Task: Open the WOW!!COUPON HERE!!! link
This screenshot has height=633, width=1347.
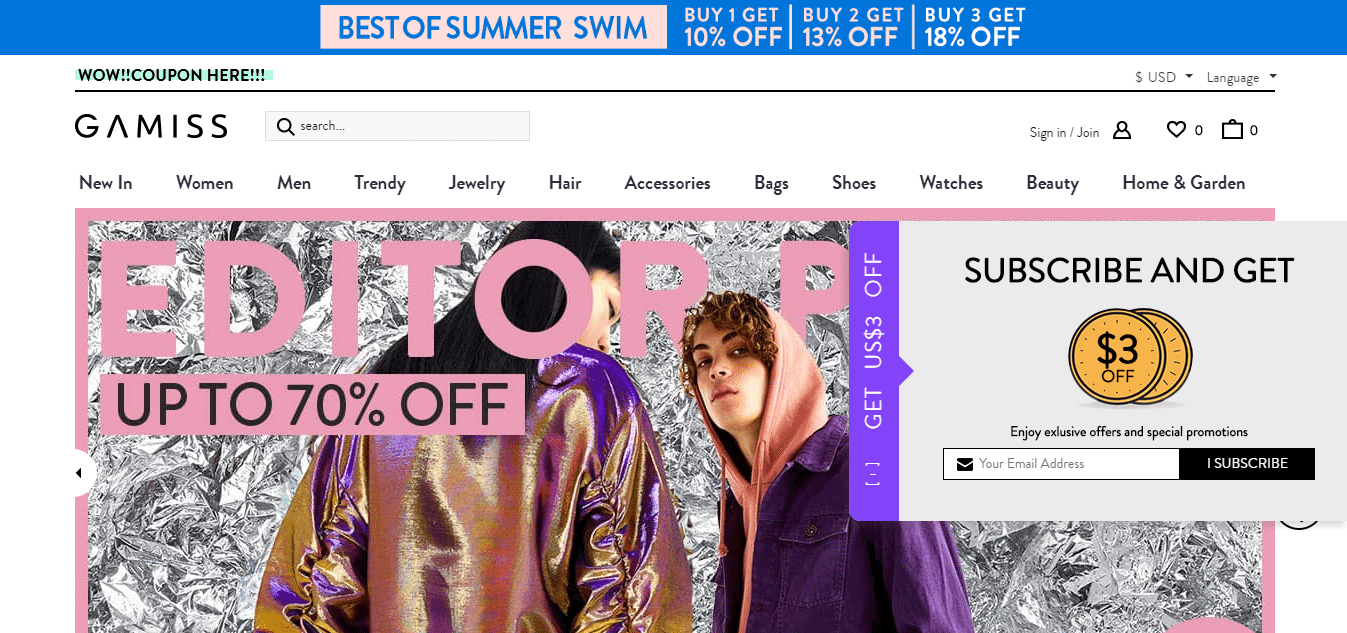Action: (172, 75)
